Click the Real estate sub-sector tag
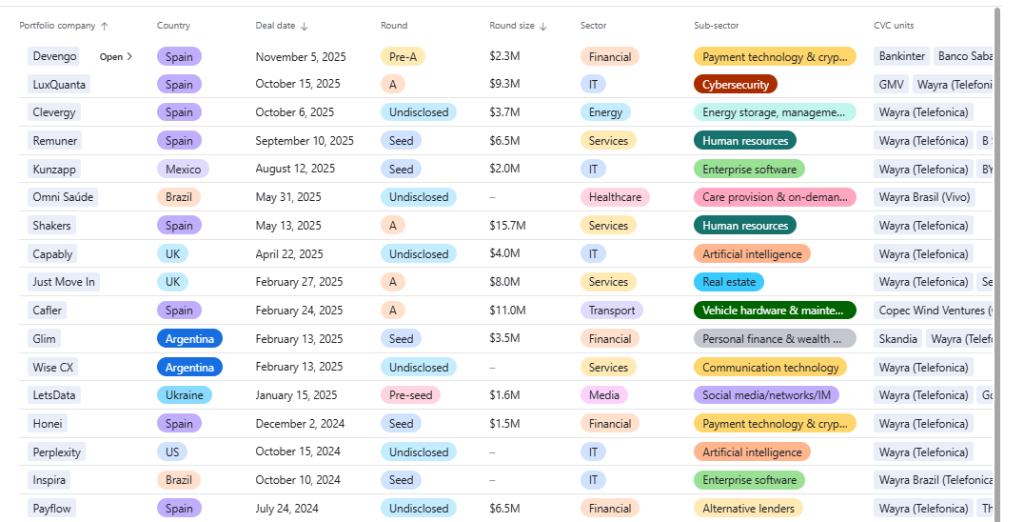 pos(728,282)
